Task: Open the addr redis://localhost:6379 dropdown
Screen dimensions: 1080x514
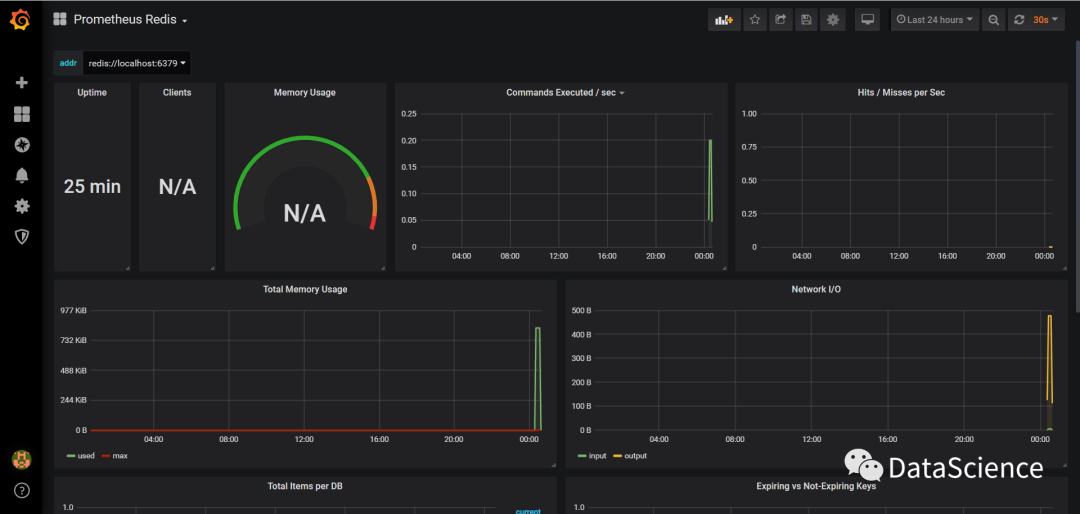Action: [137, 63]
